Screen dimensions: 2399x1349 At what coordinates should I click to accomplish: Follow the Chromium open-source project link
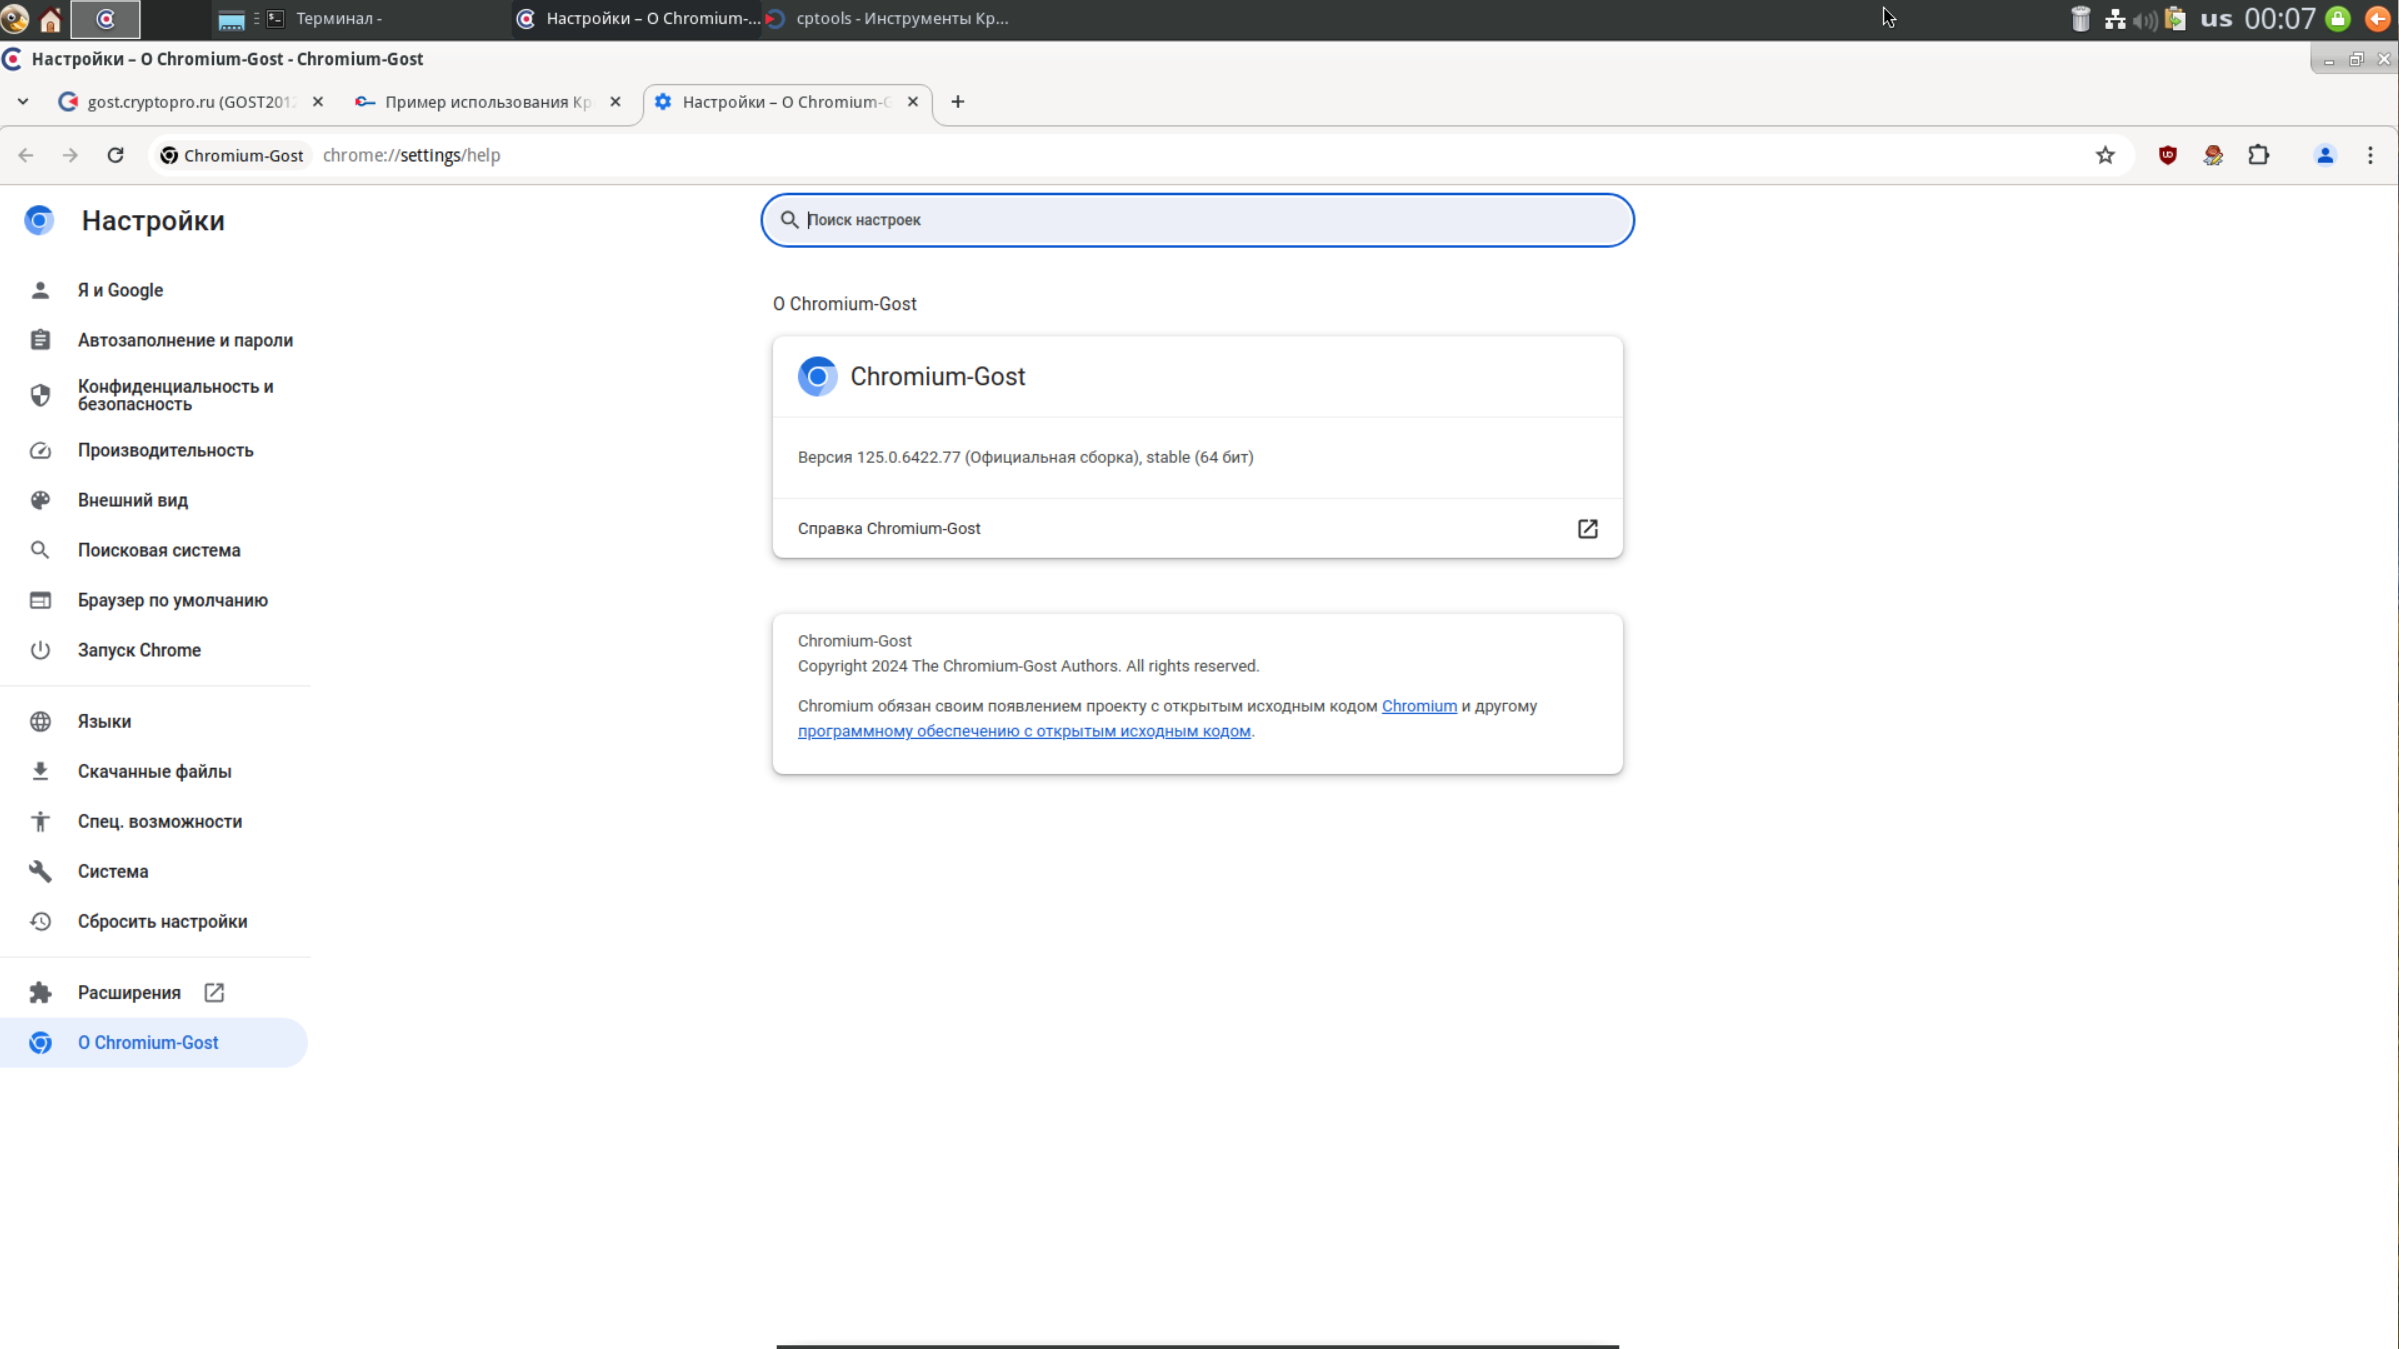click(x=1418, y=706)
